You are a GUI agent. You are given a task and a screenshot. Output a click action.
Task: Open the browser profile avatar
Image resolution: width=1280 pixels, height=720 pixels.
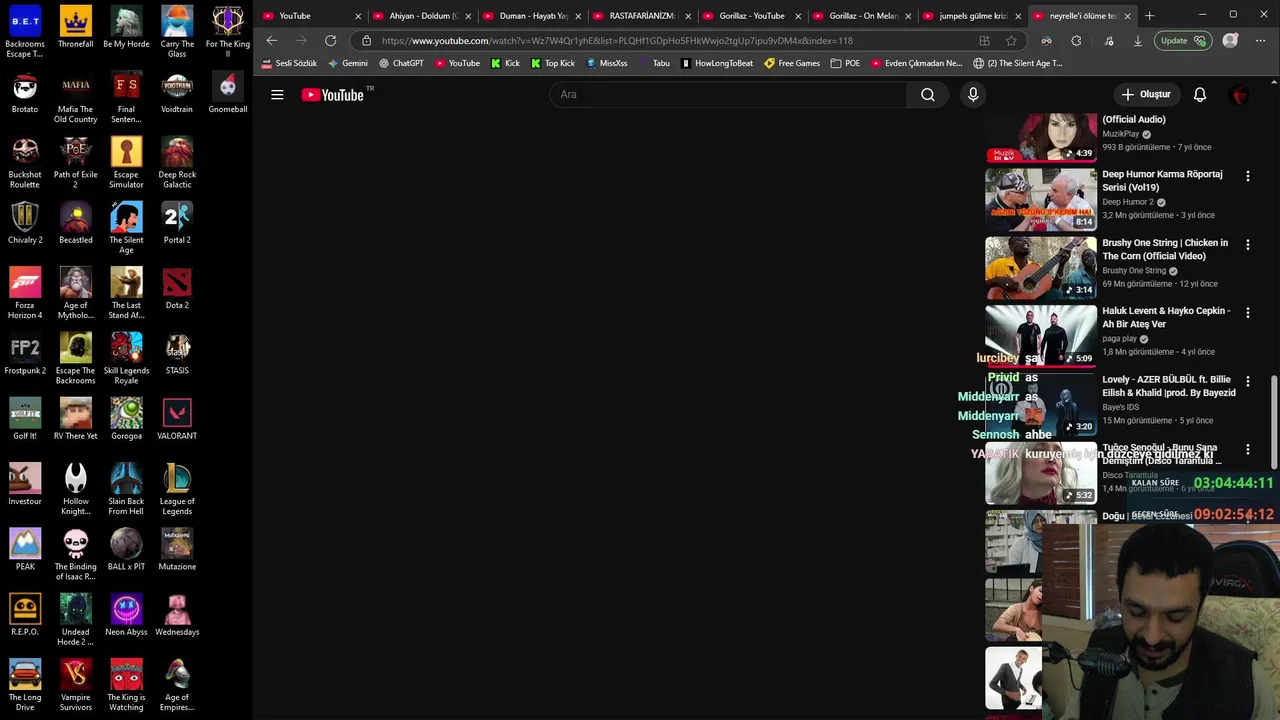pos(1230,41)
